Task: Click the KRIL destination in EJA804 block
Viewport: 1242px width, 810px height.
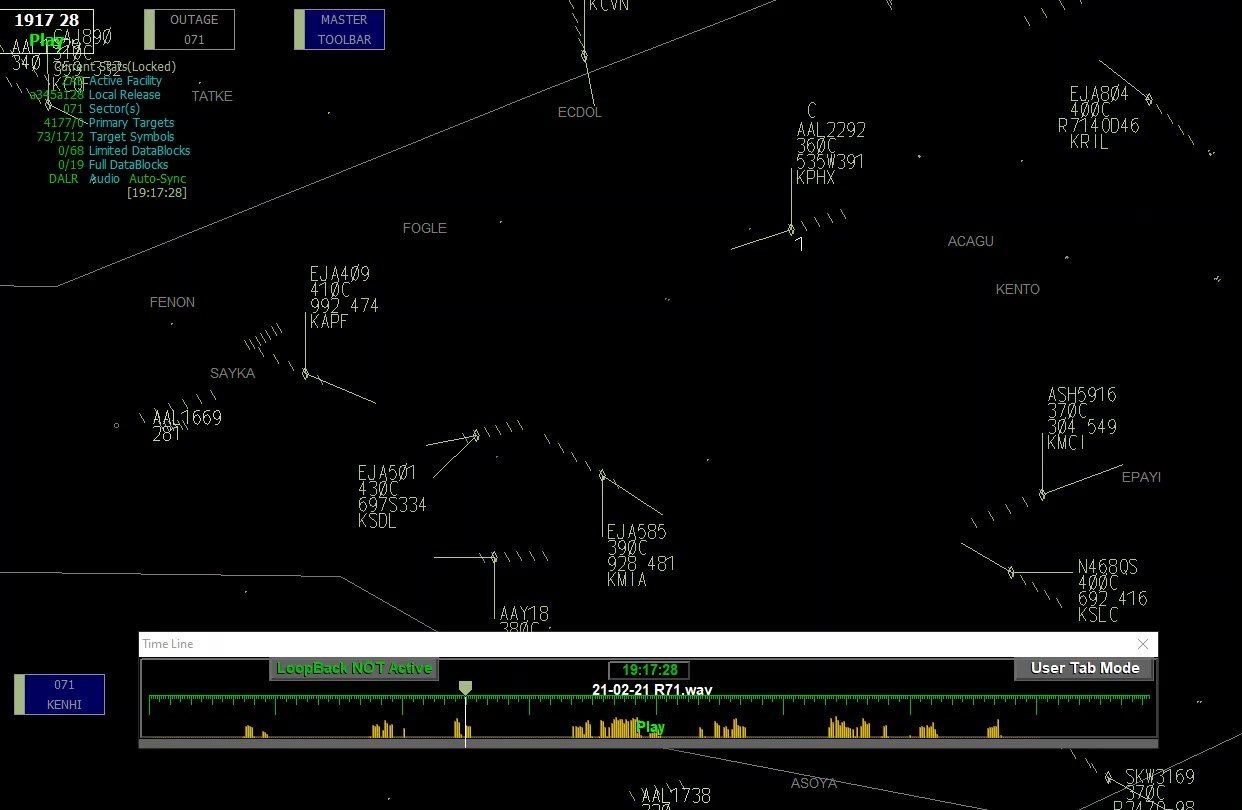Action: 1089,142
